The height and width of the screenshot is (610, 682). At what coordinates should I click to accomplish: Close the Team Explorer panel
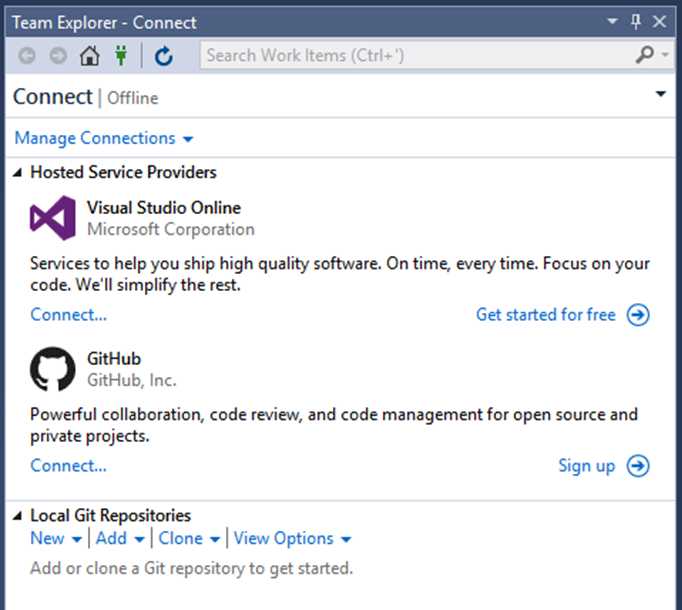[659, 21]
